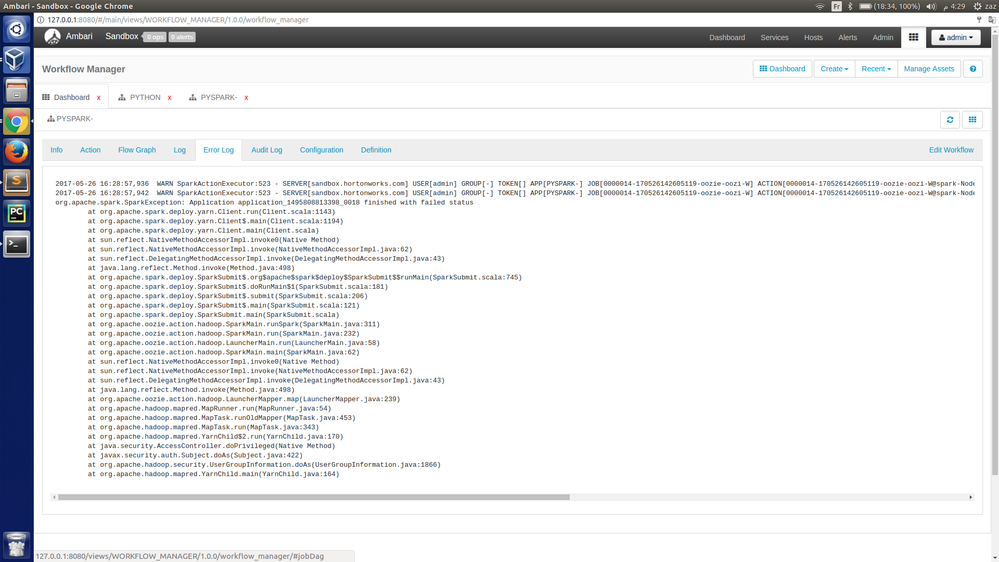Click the browser address bar URL
This screenshot has width=999, height=562.
tap(178, 20)
